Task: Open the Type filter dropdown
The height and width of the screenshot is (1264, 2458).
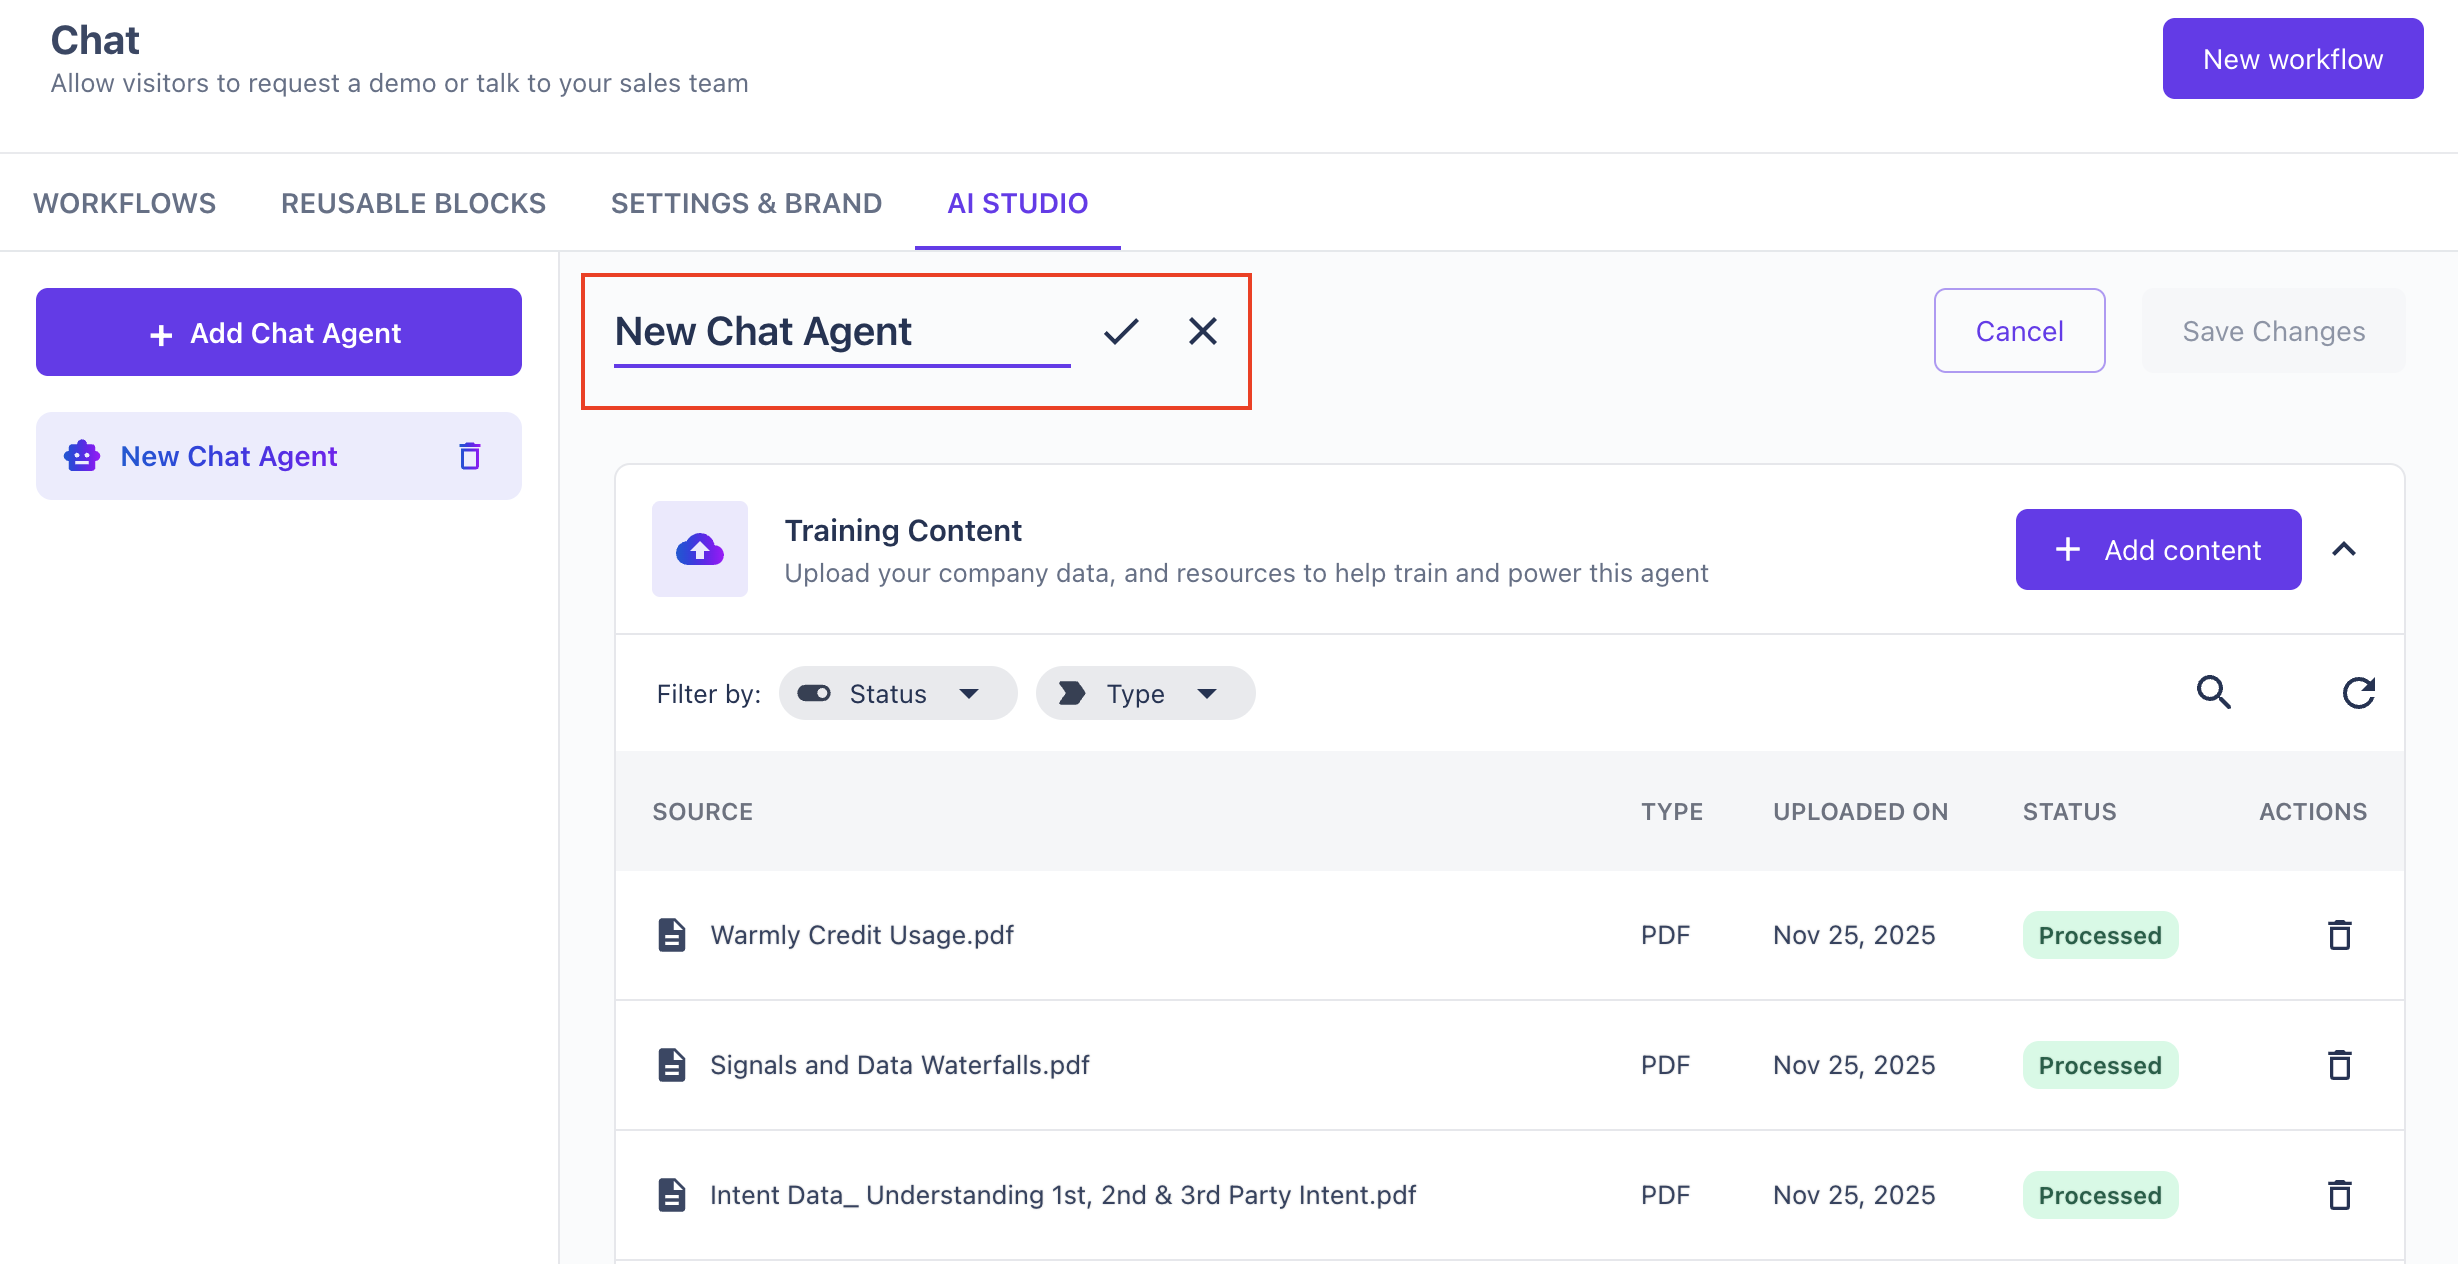Action: pyautogui.click(x=1144, y=693)
